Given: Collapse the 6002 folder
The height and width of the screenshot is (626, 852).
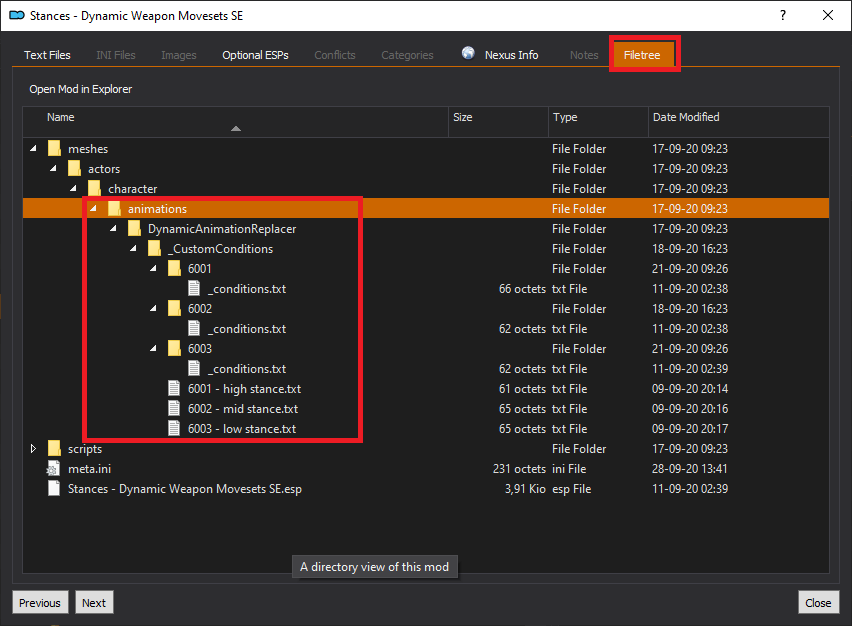Looking at the screenshot, I should (153, 308).
